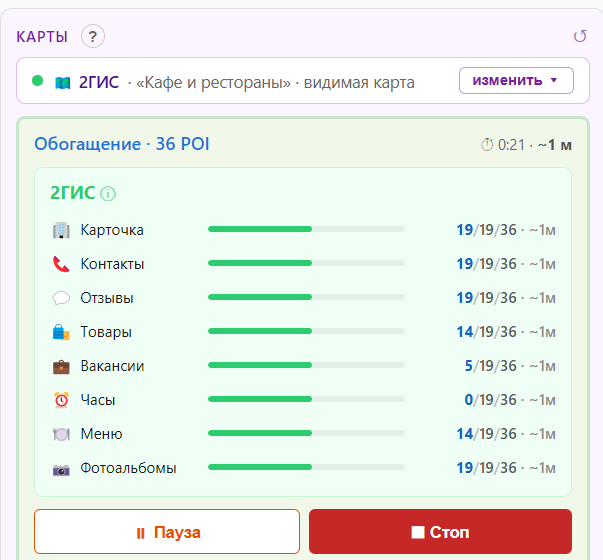
Task: Click the Меню progress bar
Action: [x=306, y=433]
